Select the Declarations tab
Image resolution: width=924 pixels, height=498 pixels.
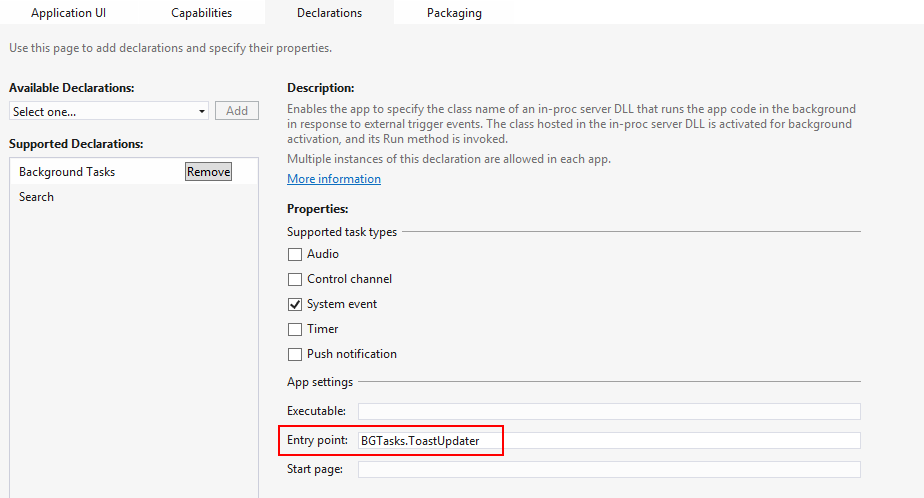[x=329, y=12]
